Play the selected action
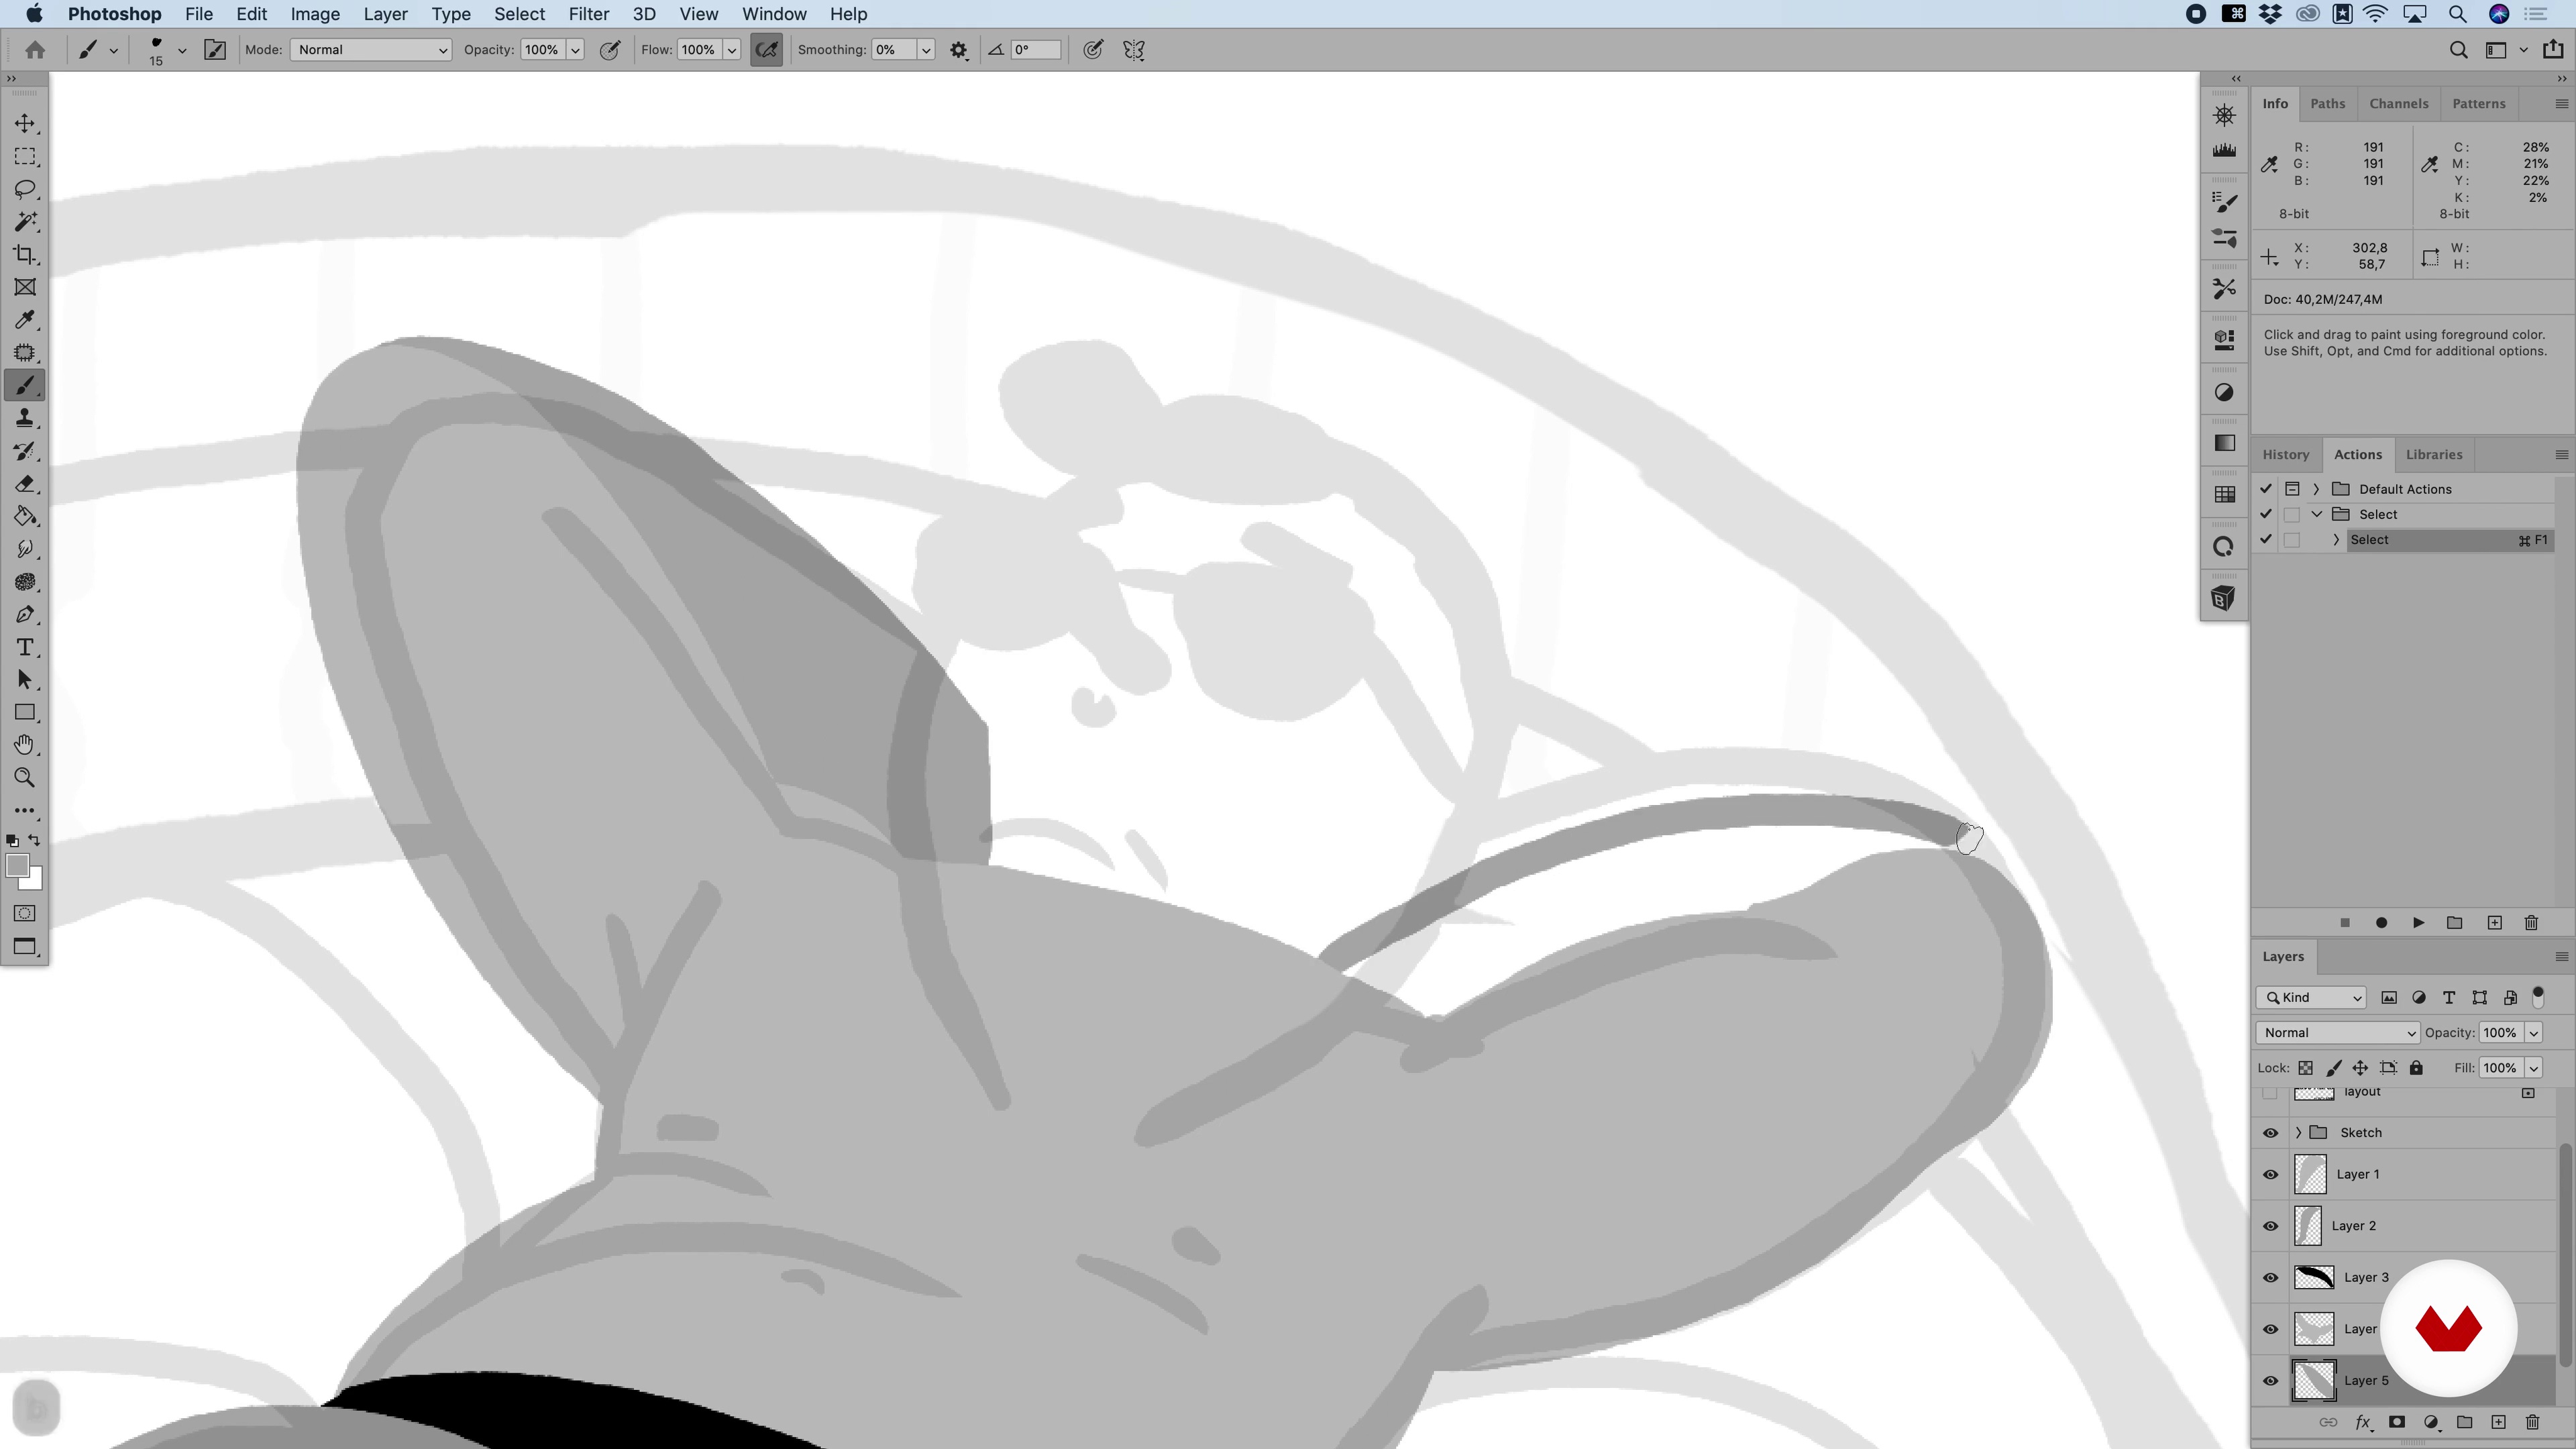The image size is (2576, 1449). 2418,923
